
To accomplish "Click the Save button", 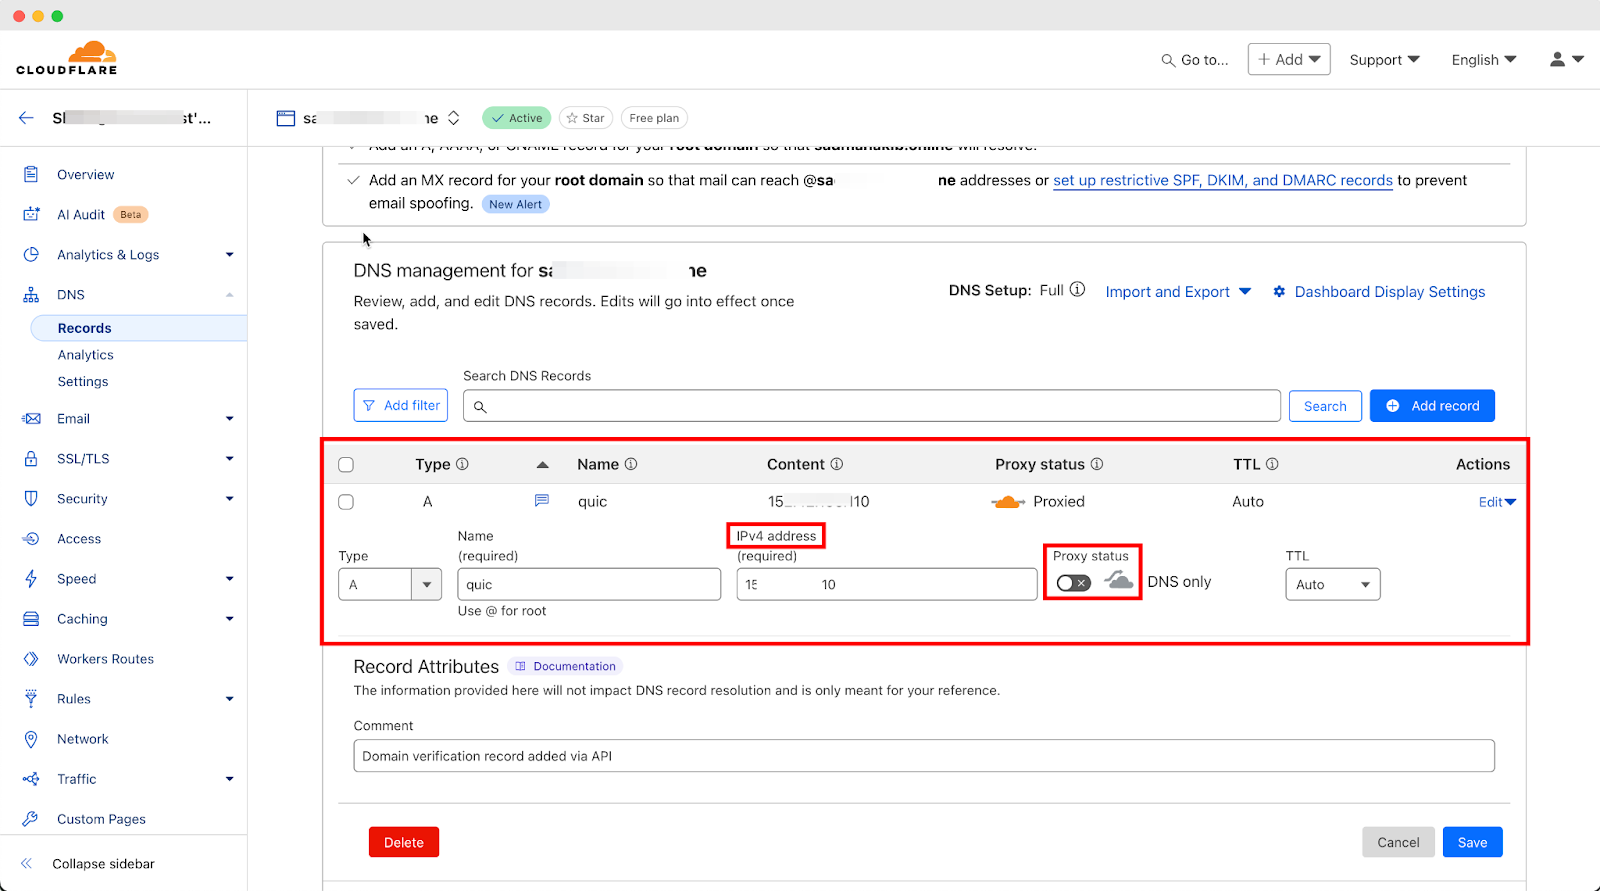I will pos(1471,842).
